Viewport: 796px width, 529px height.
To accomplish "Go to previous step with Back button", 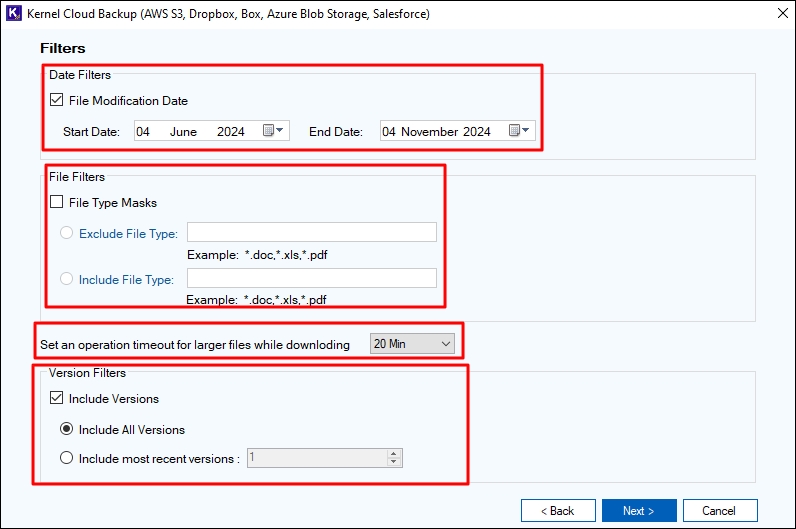I will [558, 511].
